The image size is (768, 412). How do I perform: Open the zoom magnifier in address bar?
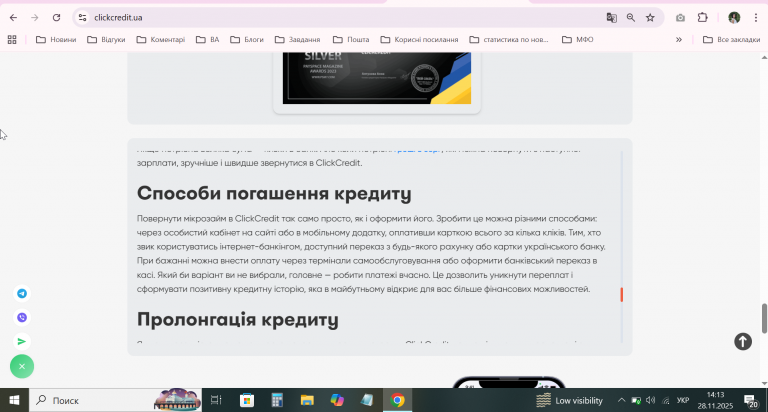point(631,18)
